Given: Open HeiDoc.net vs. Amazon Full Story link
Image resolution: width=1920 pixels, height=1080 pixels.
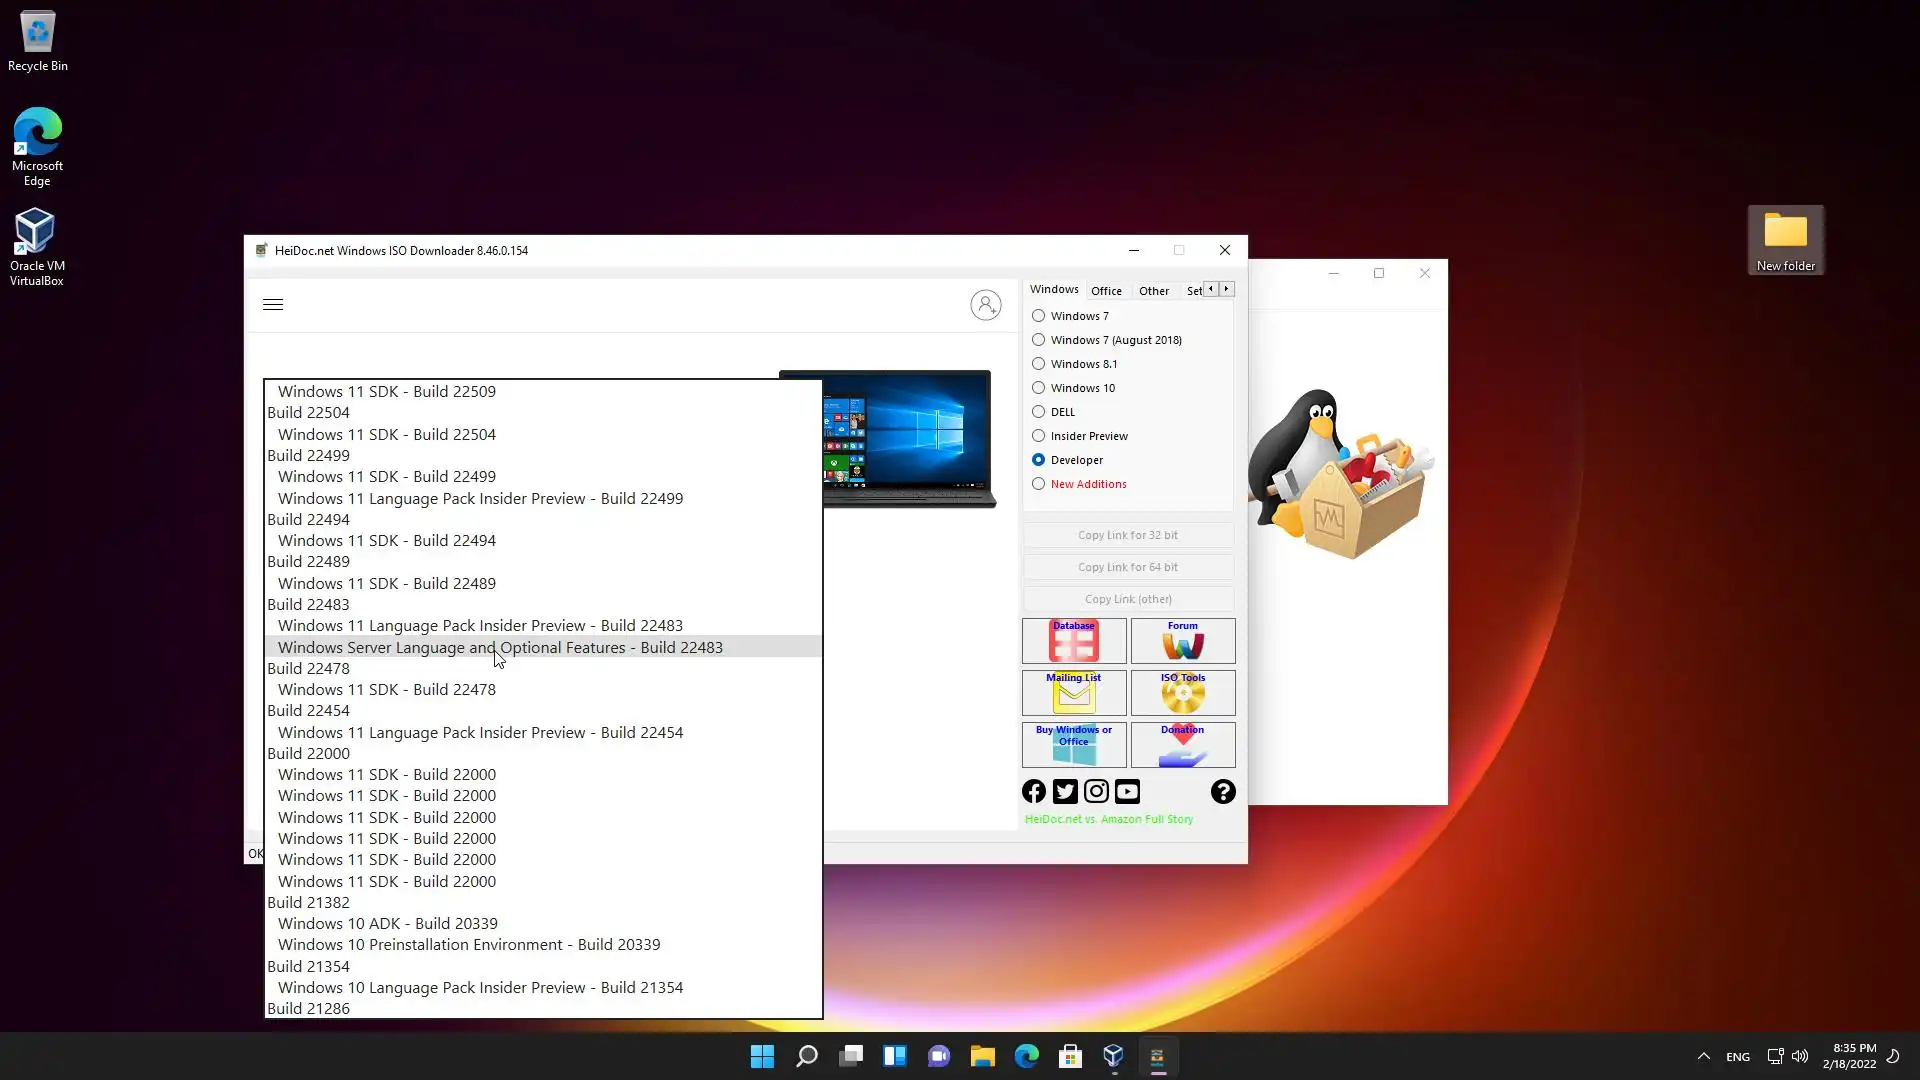Looking at the screenshot, I should (1108, 819).
